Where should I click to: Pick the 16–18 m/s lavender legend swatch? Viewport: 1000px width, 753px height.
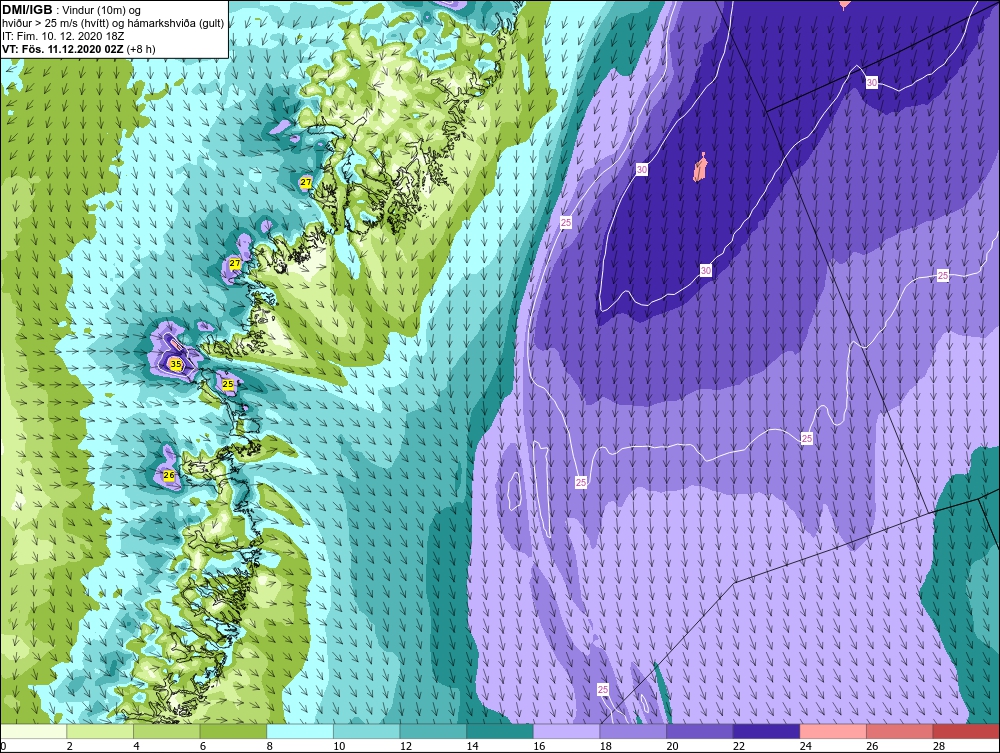point(566,731)
